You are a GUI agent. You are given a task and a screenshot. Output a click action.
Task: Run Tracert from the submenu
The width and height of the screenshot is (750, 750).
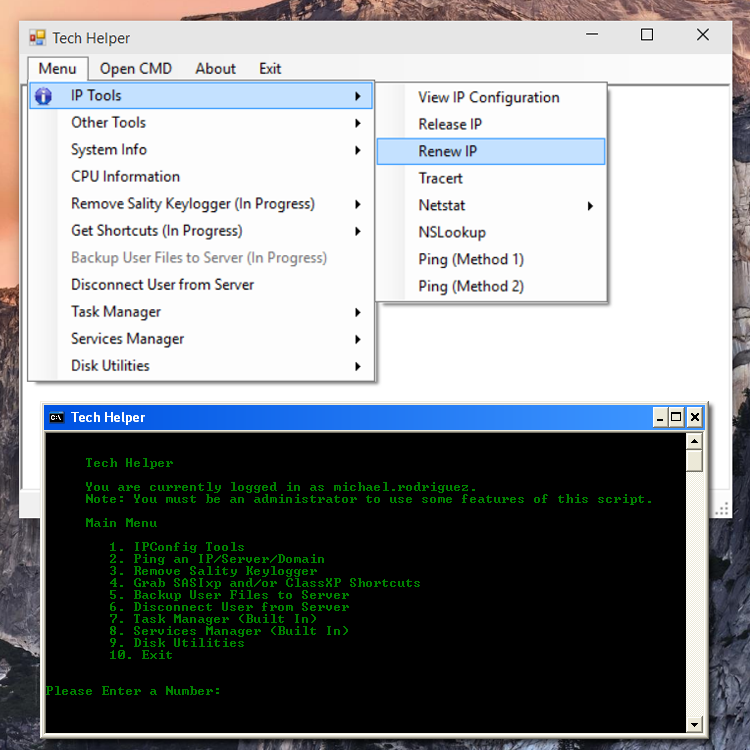click(491, 178)
